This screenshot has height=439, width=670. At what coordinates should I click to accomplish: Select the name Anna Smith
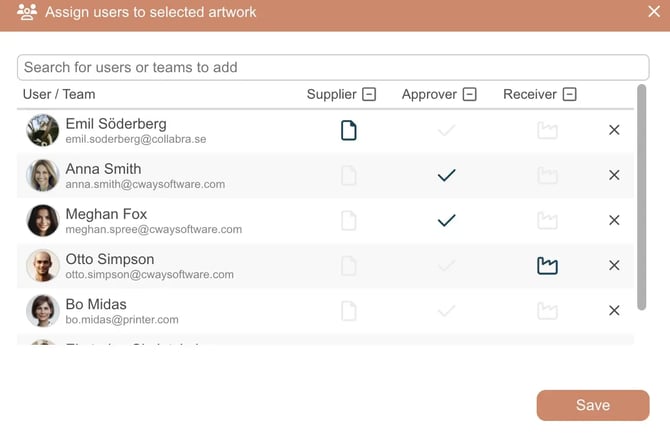[x=103, y=169]
